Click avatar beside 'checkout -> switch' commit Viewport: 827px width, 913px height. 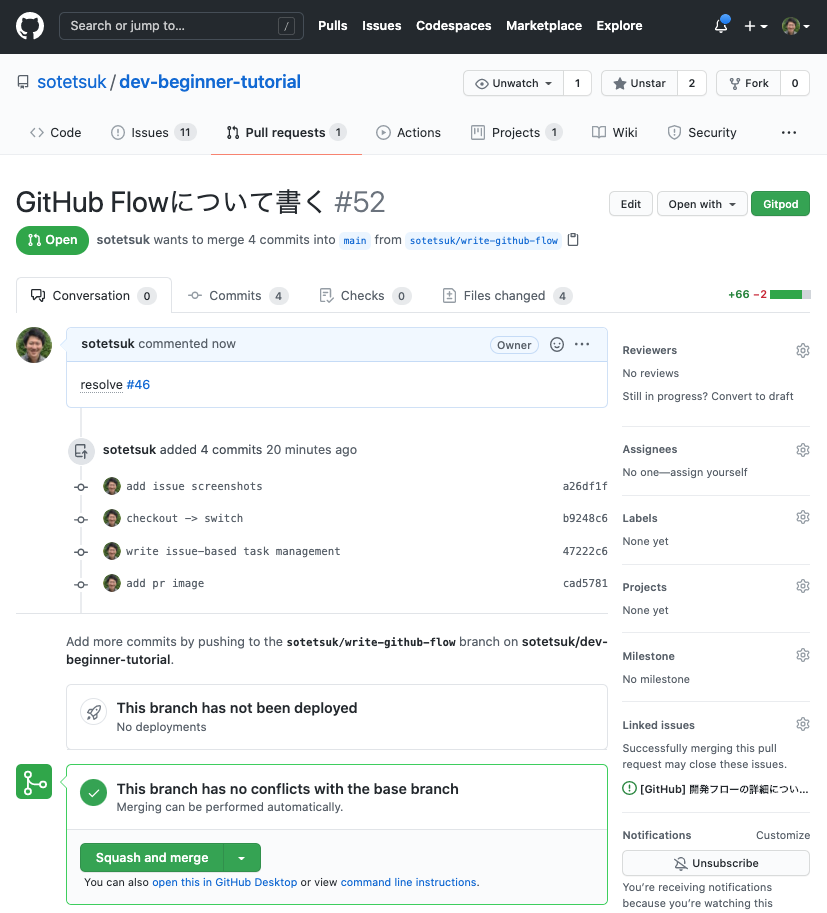(112, 518)
